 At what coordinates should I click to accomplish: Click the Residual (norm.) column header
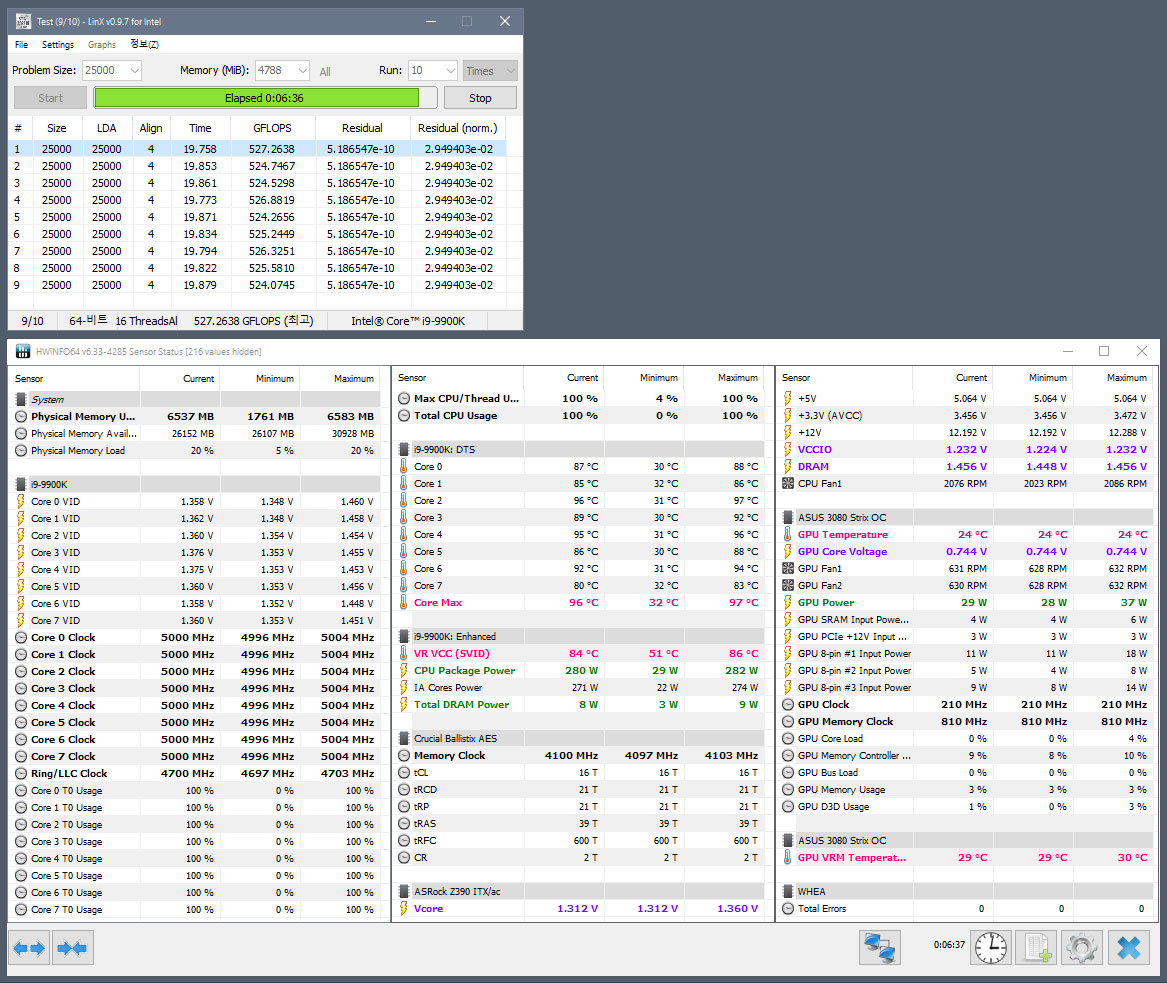coord(458,128)
